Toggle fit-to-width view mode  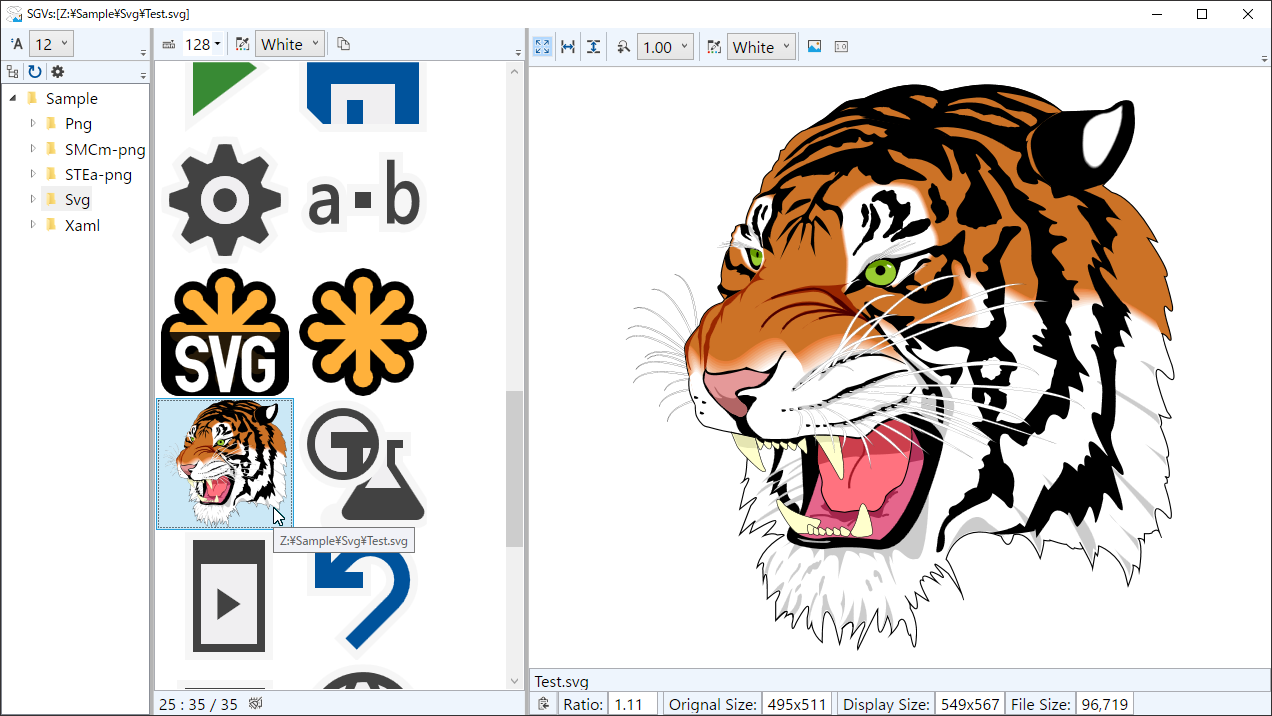[x=568, y=46]
